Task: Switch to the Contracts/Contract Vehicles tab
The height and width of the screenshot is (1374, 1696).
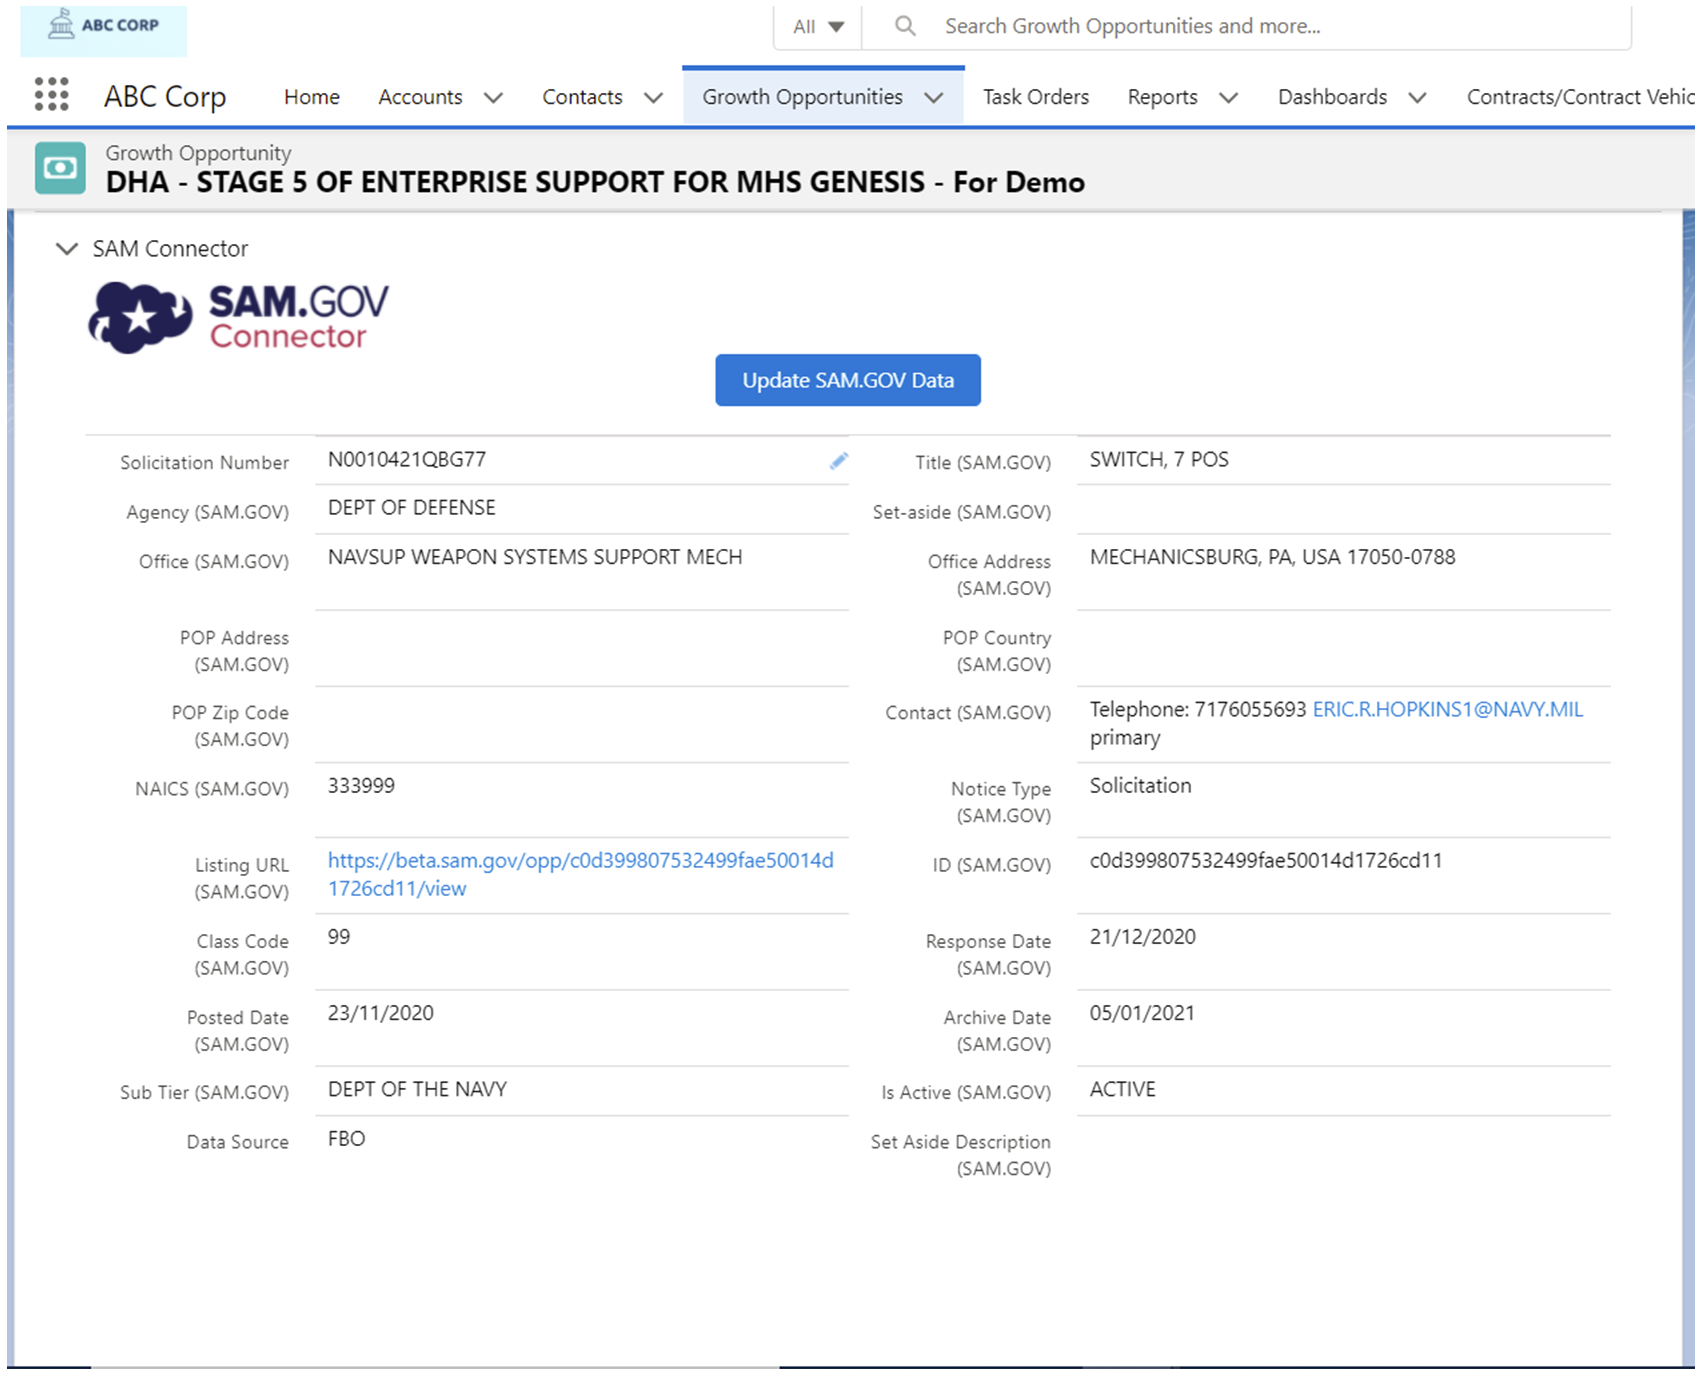Action: click(x=1576, y=97)
